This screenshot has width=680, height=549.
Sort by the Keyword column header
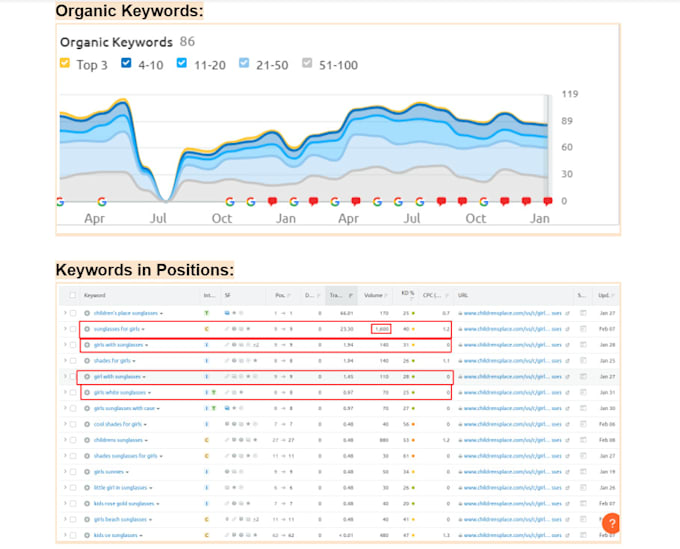click(x=95, y=295)
